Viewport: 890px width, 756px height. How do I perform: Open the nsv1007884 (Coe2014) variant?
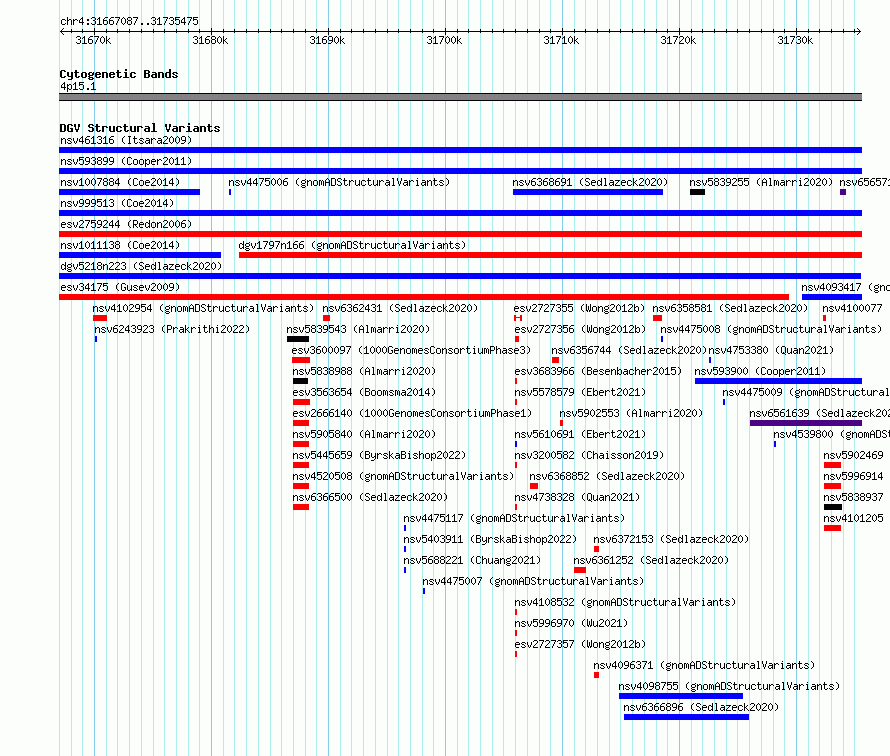120,182
